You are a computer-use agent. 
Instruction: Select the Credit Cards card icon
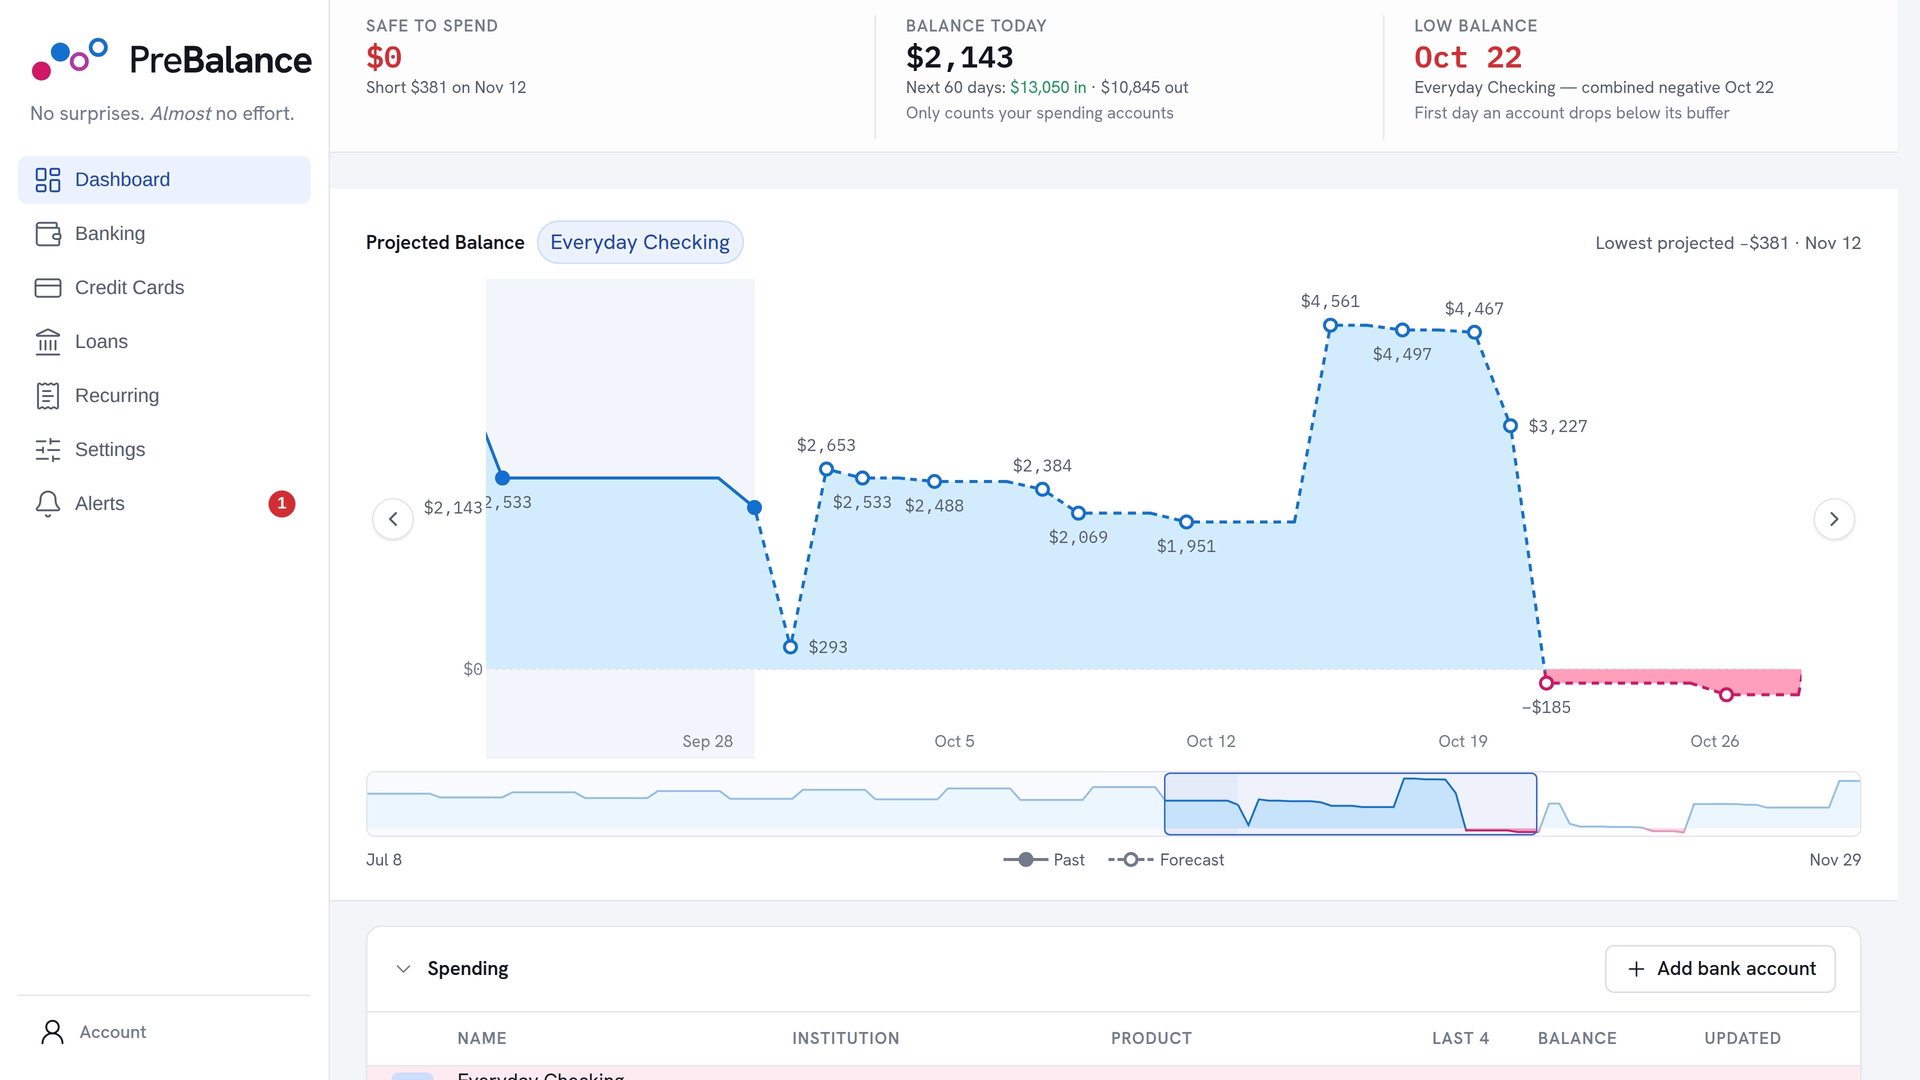pos(48,288)
